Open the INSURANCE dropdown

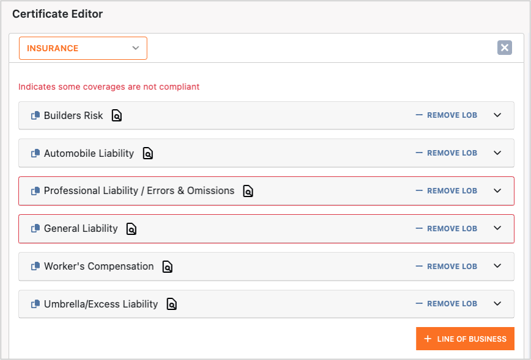coord(83,48)
